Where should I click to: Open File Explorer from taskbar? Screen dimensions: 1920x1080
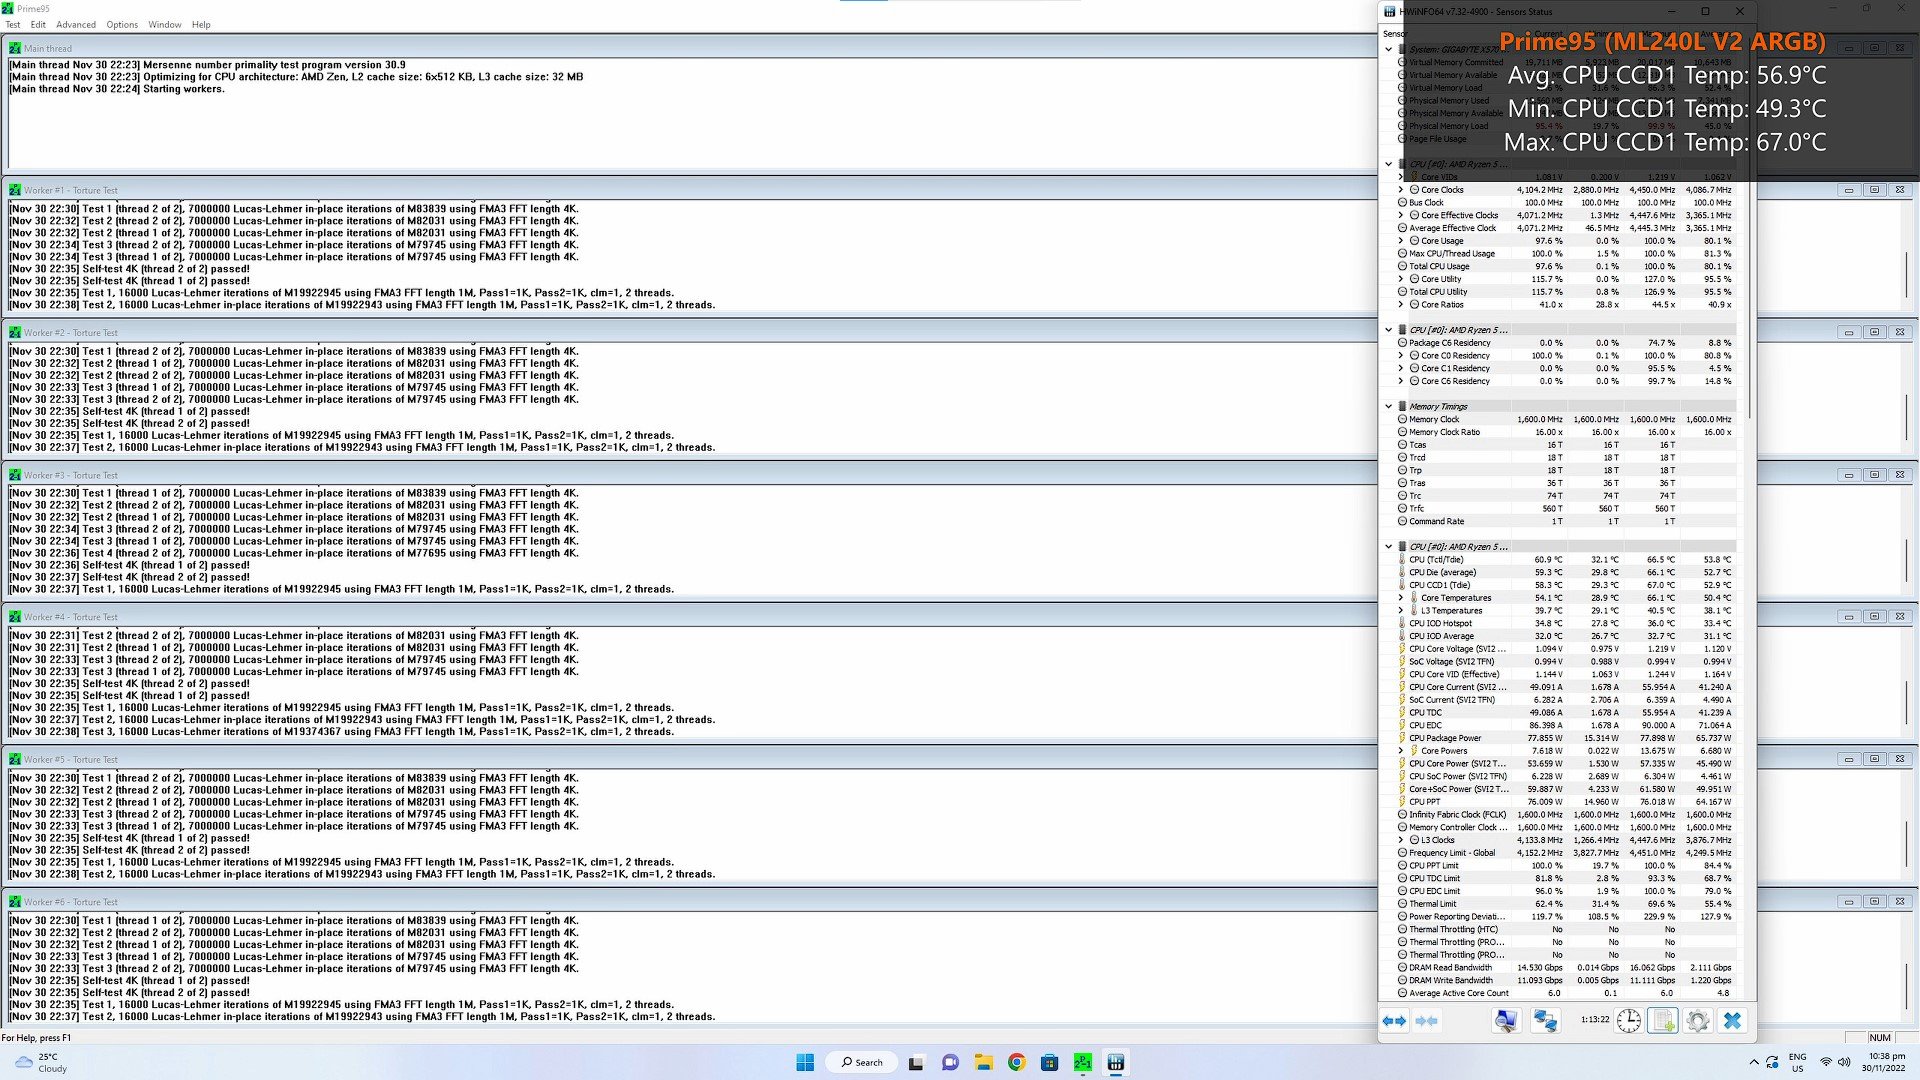[x=983, y=1062]
